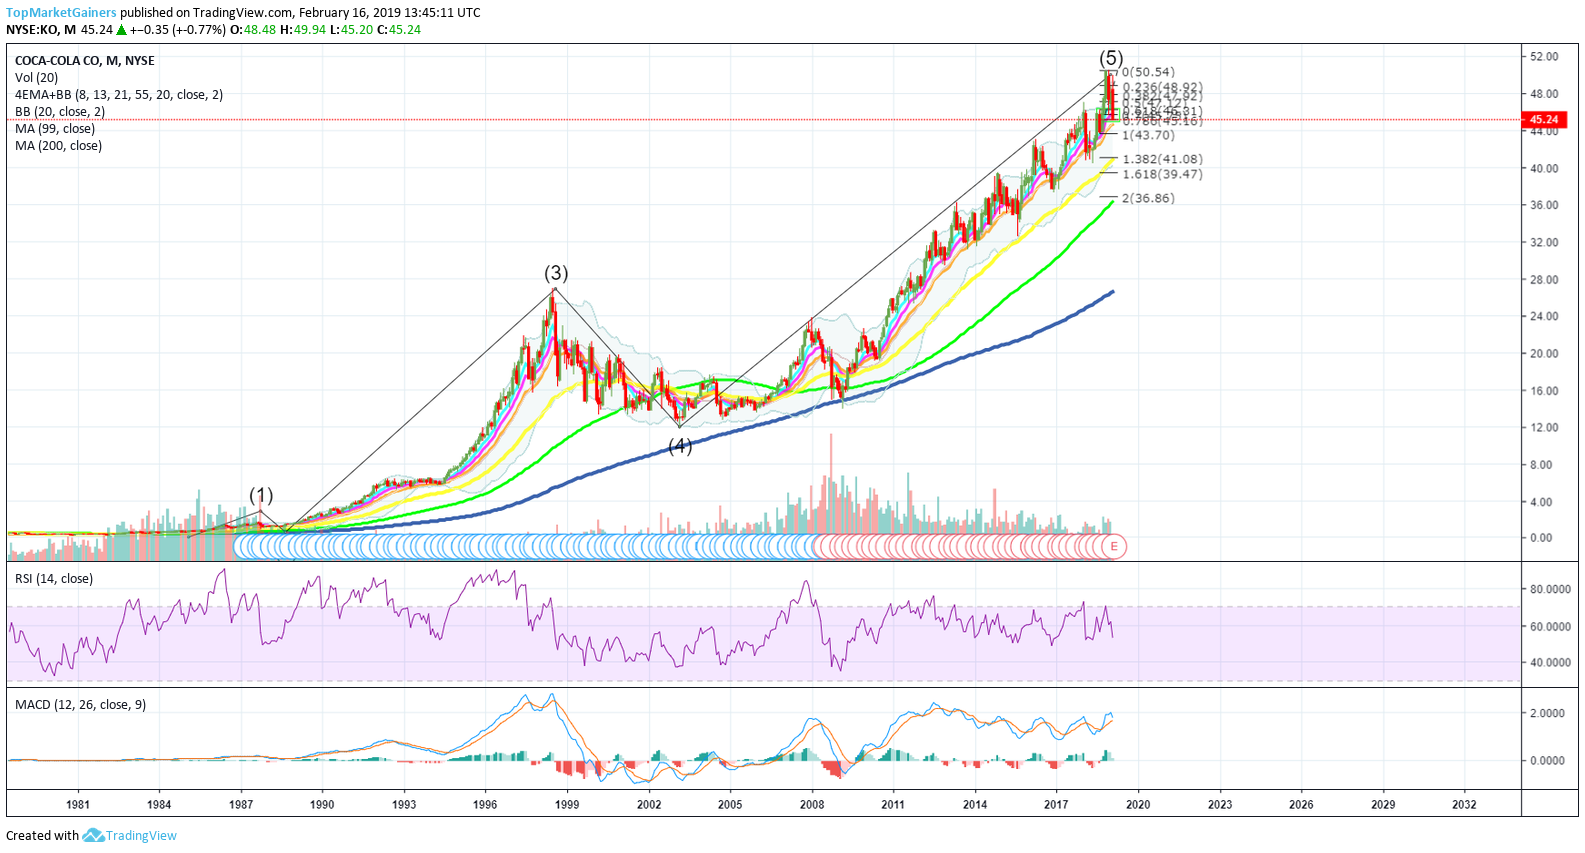Click 36.00 on the price axis
This screenshot has width=1585, height=853.
(1544, 205)
